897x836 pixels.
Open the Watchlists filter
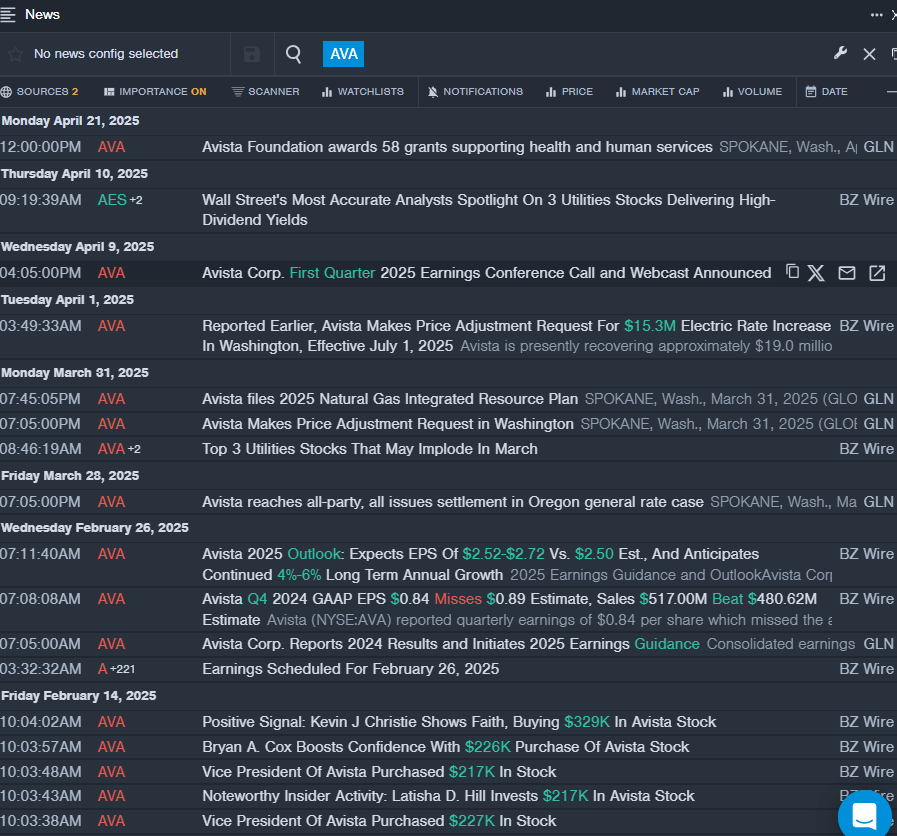363,92
